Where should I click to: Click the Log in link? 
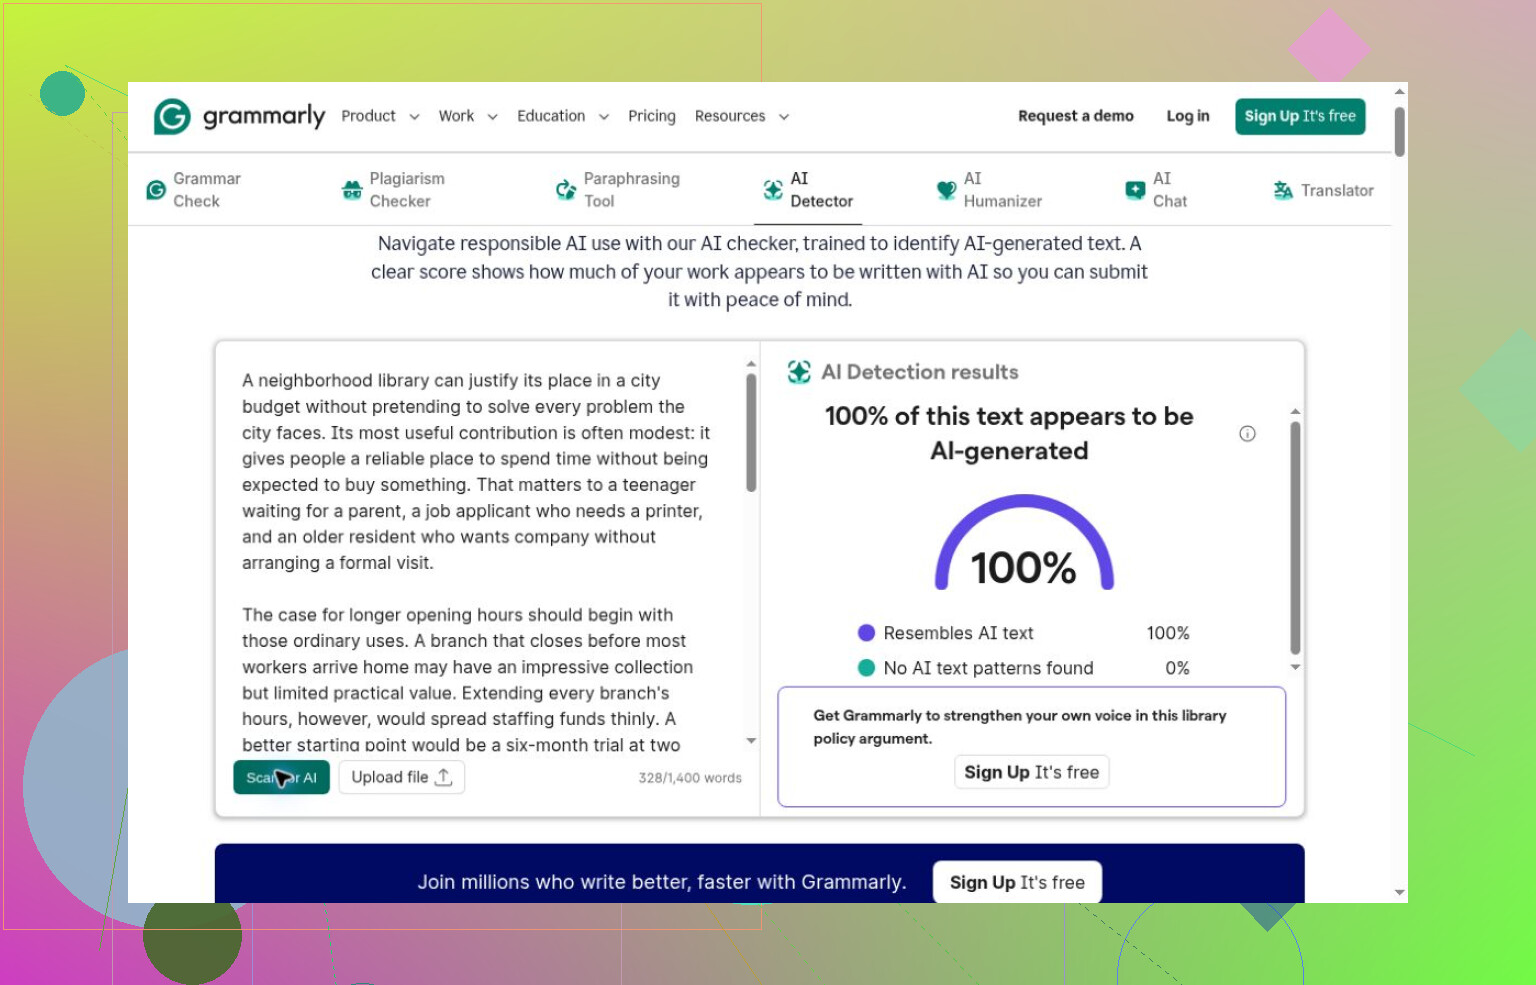click(x=1188, y=116)
